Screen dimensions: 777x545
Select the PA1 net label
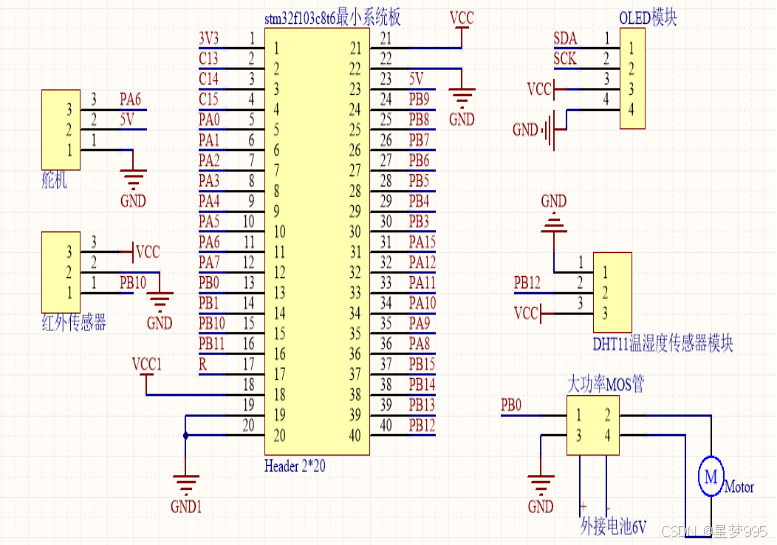[209, 140]
